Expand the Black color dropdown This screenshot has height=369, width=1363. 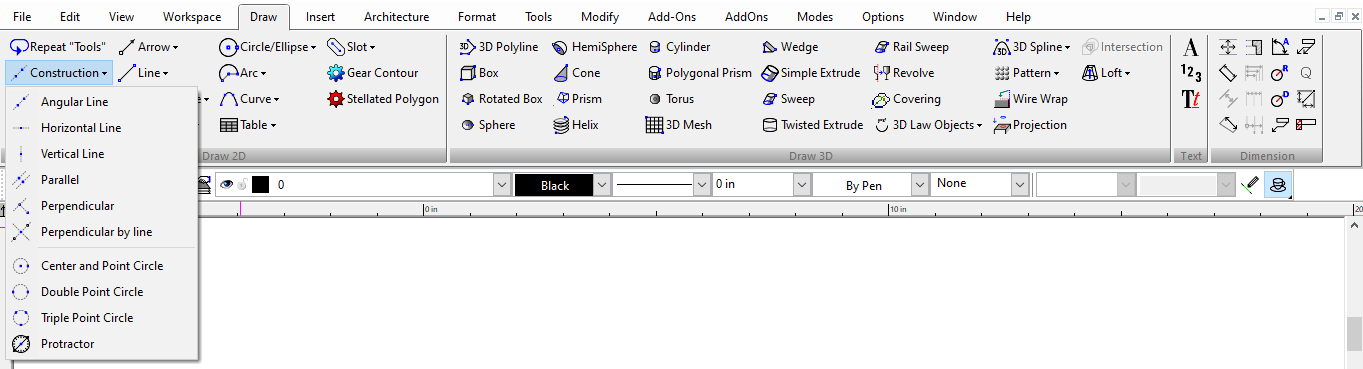(x=602, y=185)
